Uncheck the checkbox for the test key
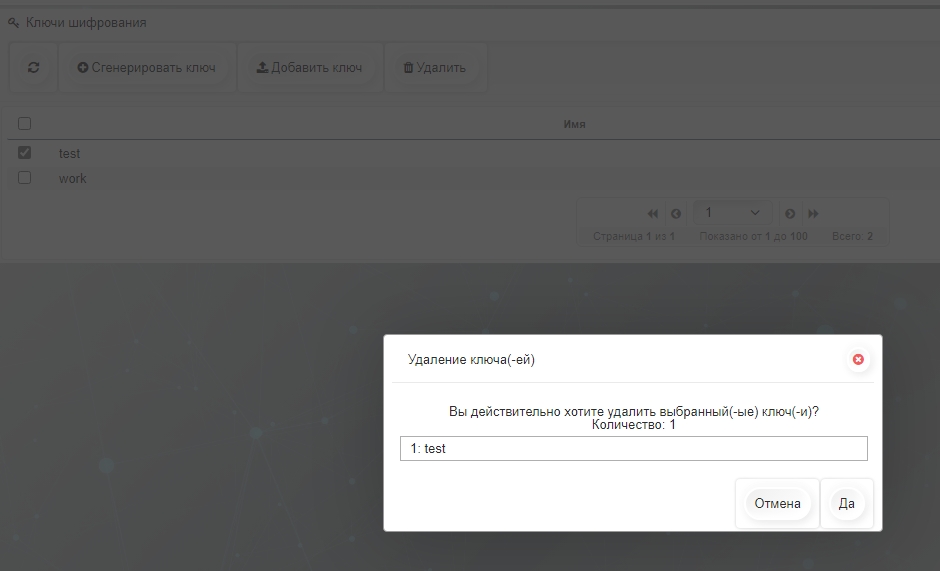The width and height of the screenshot is (940, 571). click(24, 152)
